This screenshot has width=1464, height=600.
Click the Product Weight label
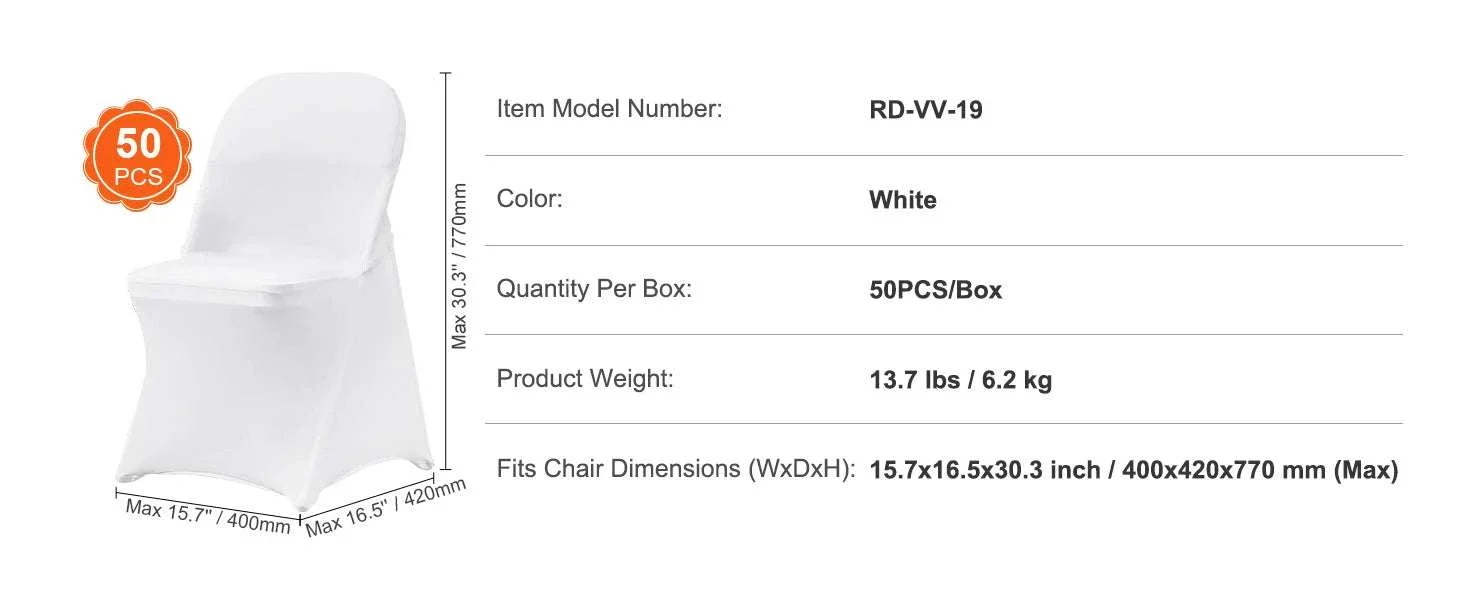coord(585,379)
